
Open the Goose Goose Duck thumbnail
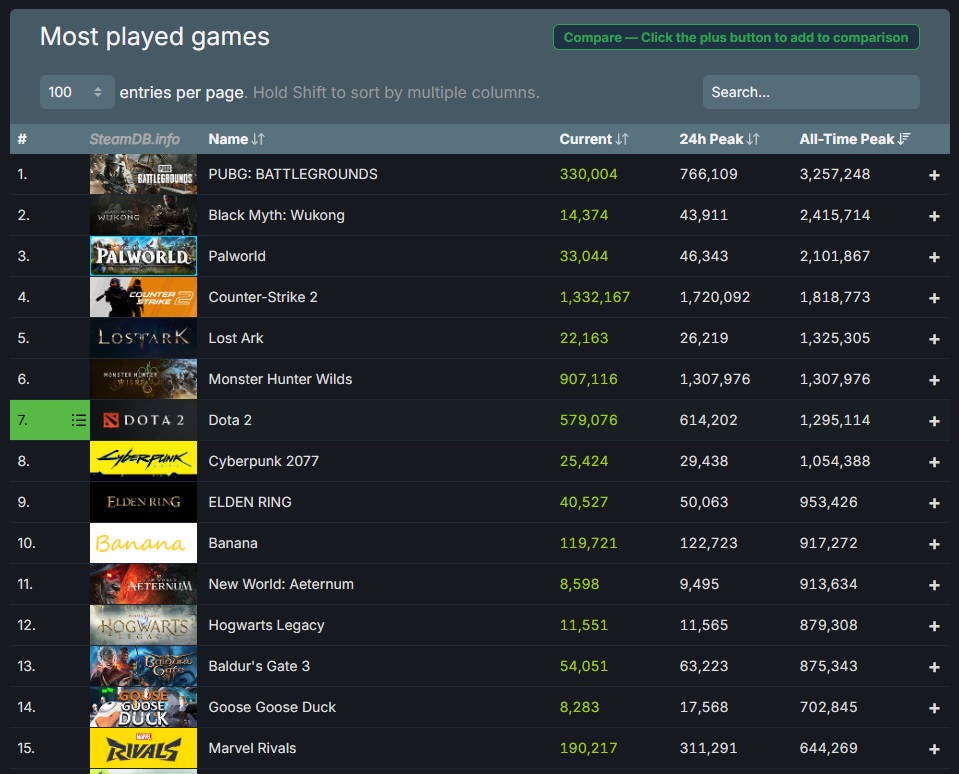pyautogui.click(x=143, y=707)
